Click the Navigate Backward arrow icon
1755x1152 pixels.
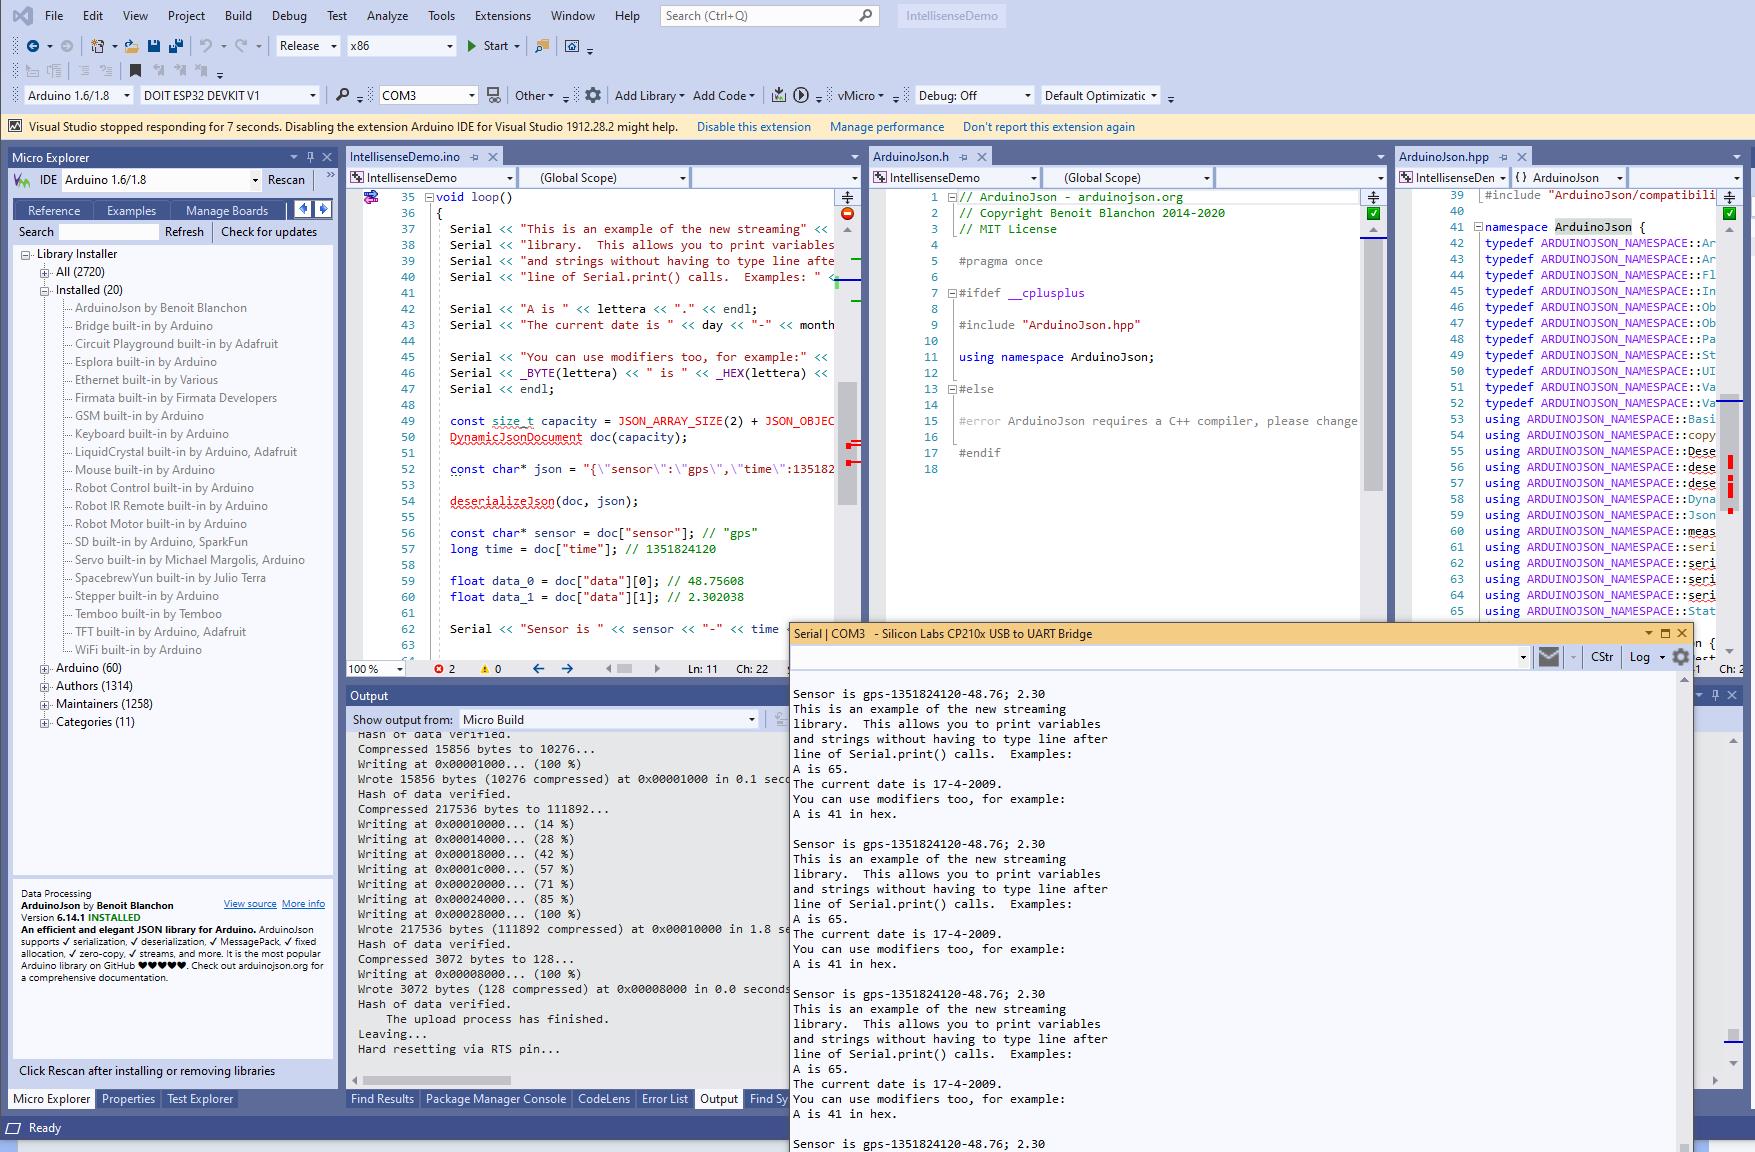[32, 46]
